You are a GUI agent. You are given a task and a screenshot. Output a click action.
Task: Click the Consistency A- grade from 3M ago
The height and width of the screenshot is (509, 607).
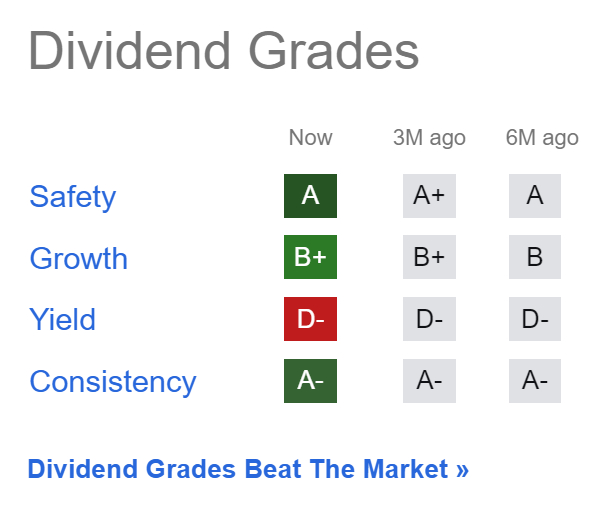tap(429, 381)
